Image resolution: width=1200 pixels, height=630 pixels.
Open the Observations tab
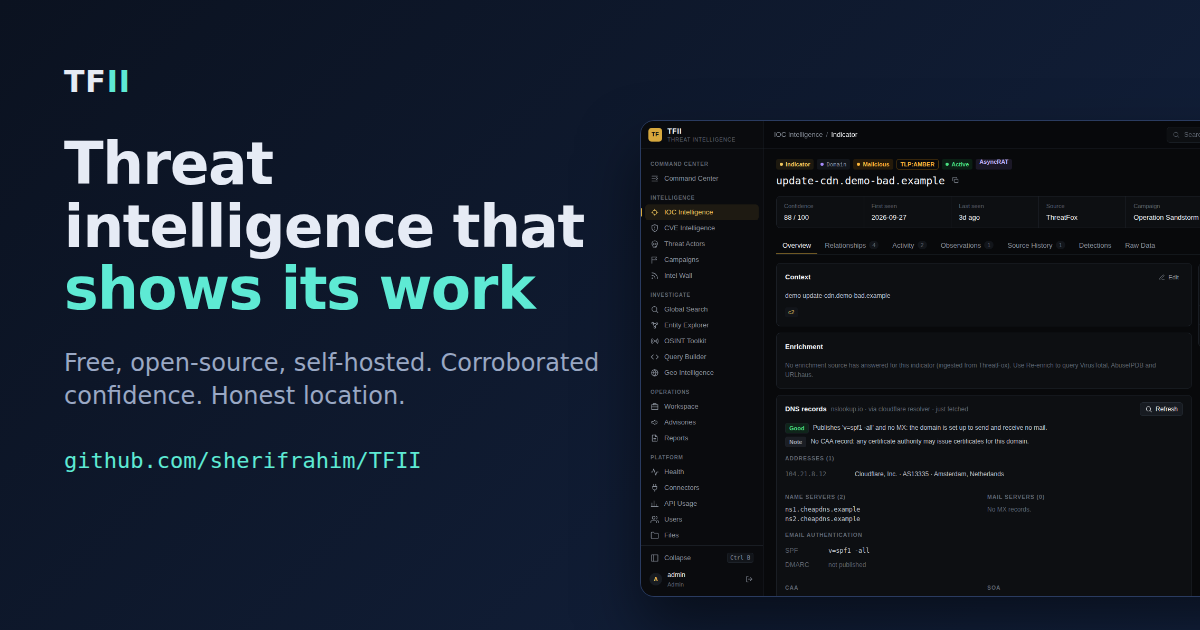[x=967, y=245]
